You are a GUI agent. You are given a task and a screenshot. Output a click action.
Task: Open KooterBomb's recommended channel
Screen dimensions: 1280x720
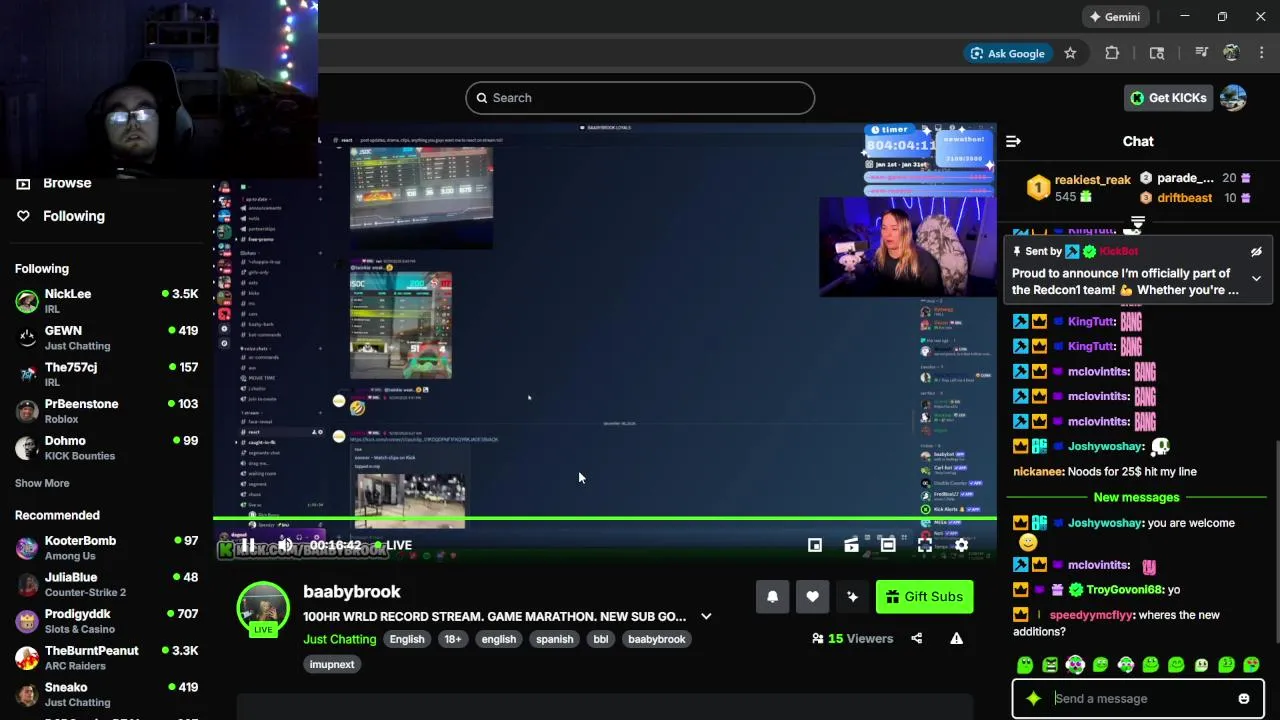tap(107, 548)
